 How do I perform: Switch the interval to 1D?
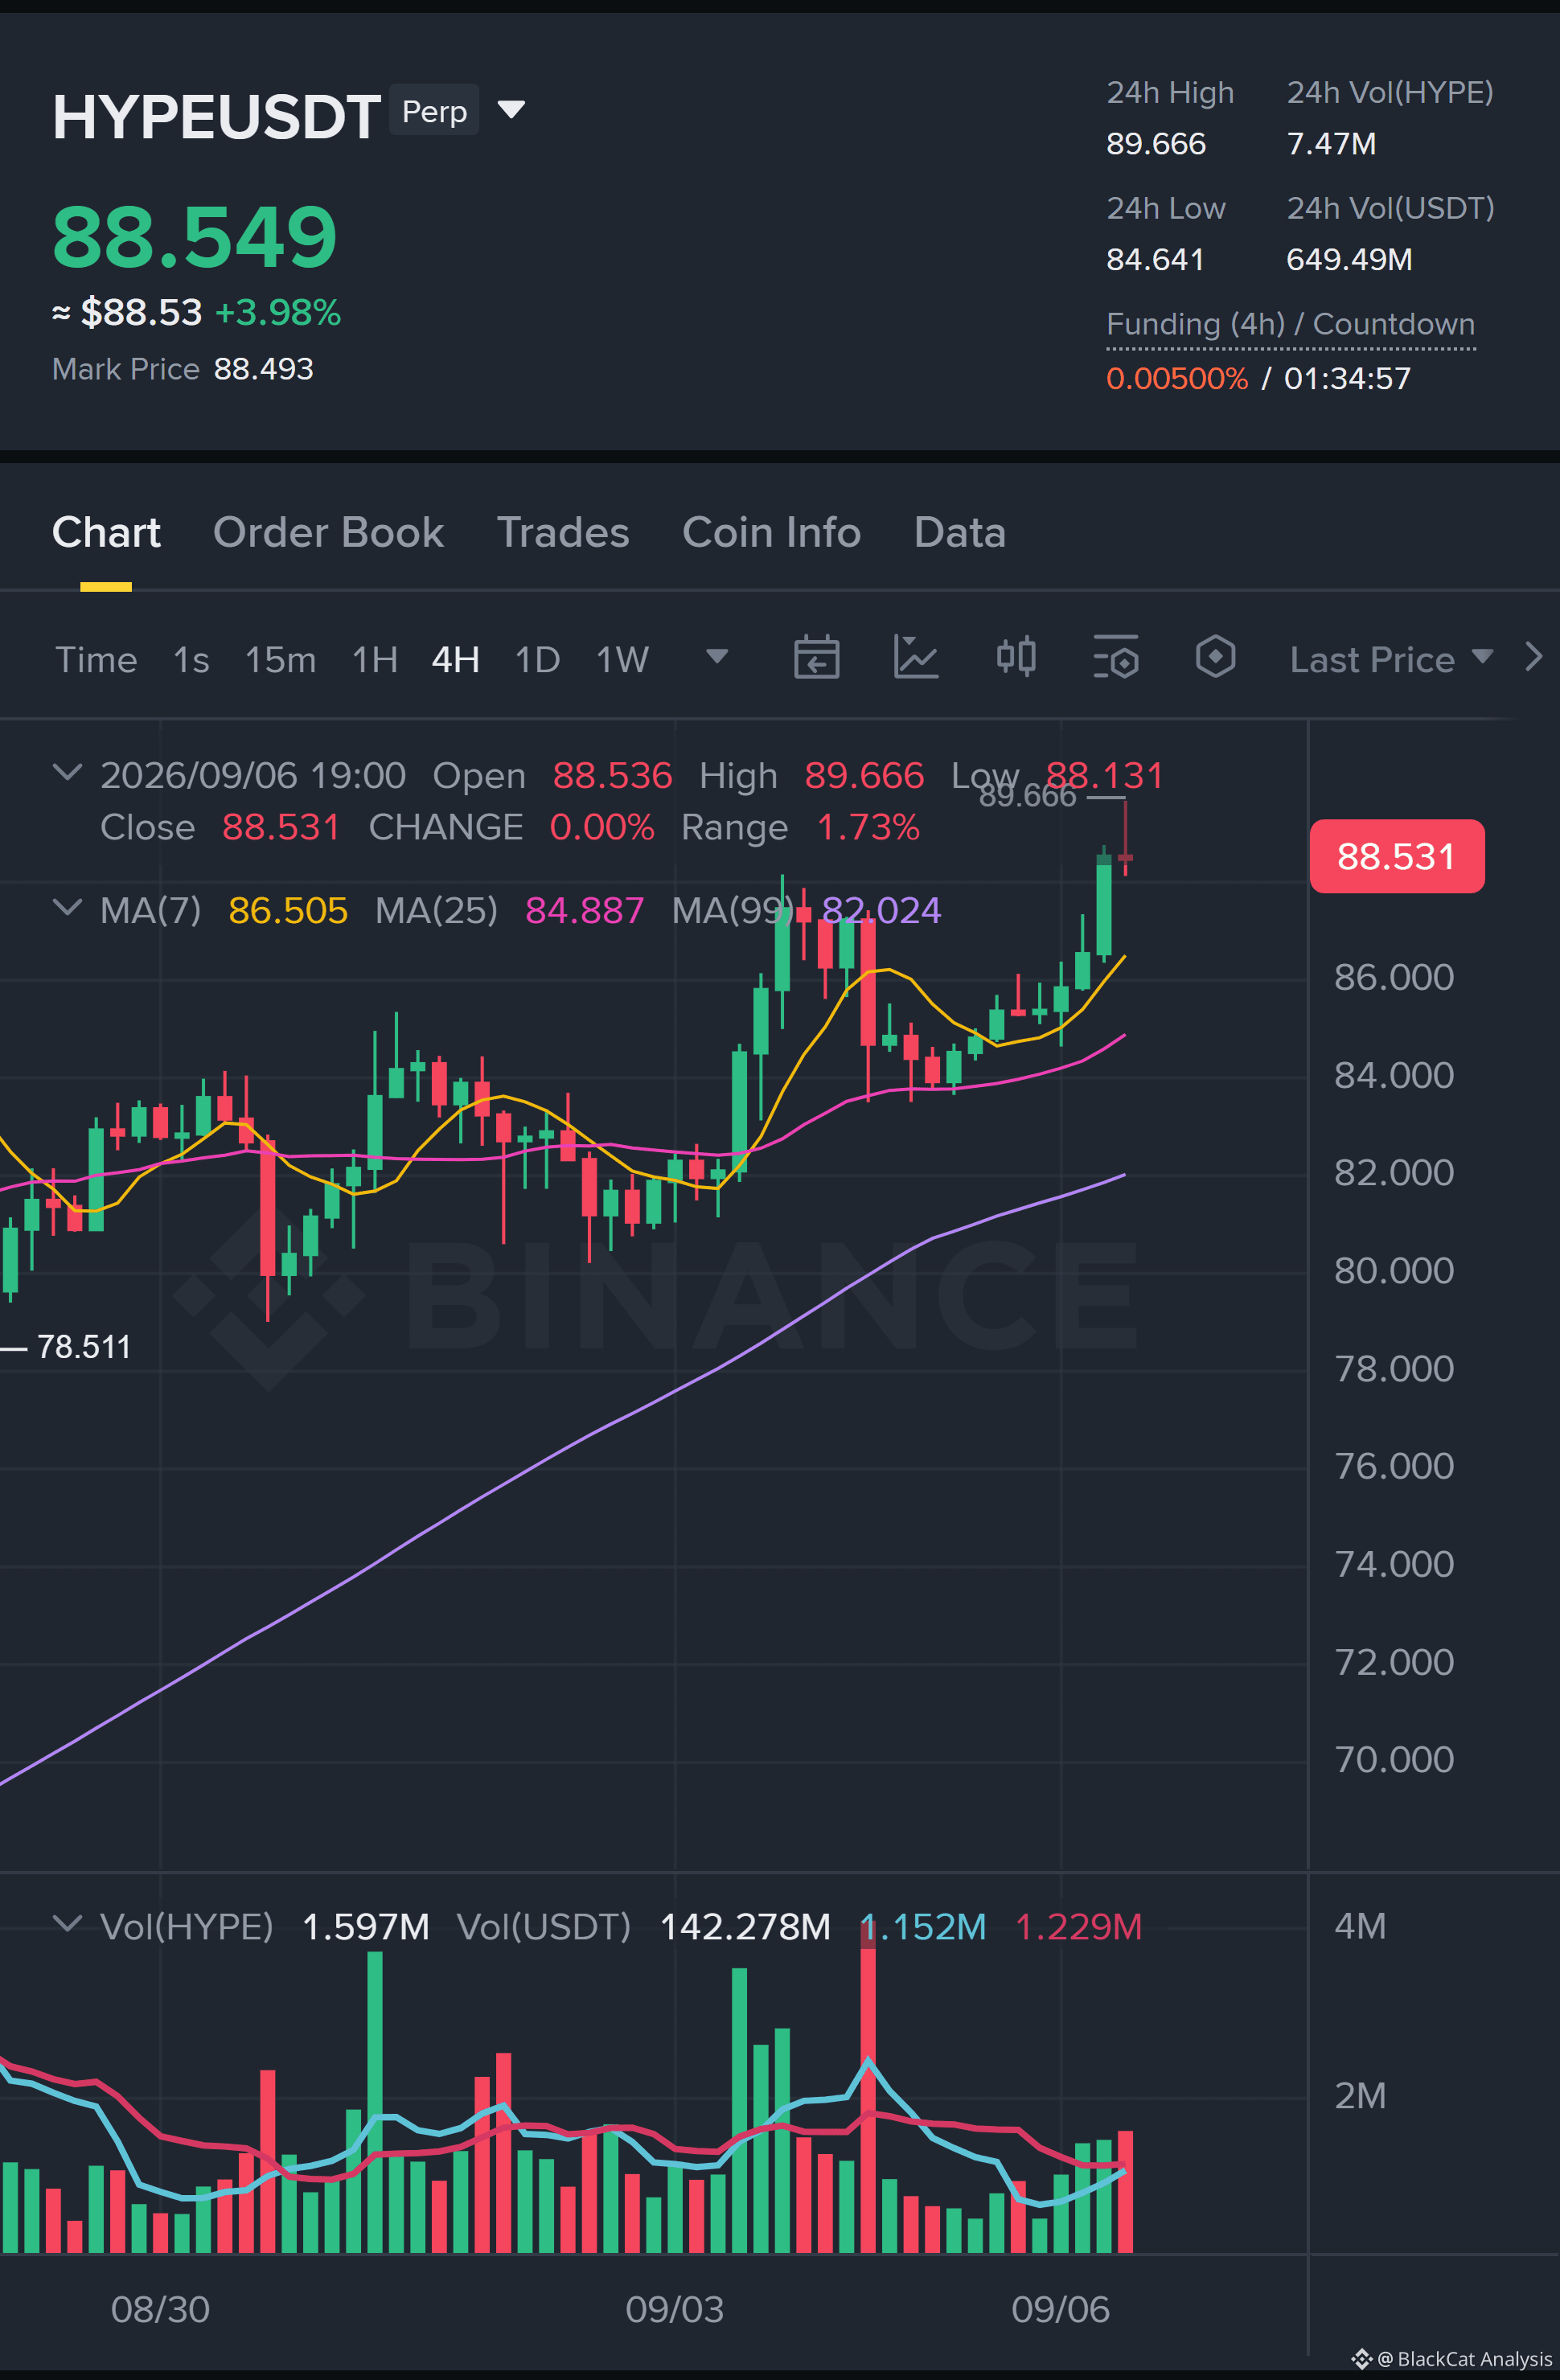pyautogui.click(x=537, y=660)
